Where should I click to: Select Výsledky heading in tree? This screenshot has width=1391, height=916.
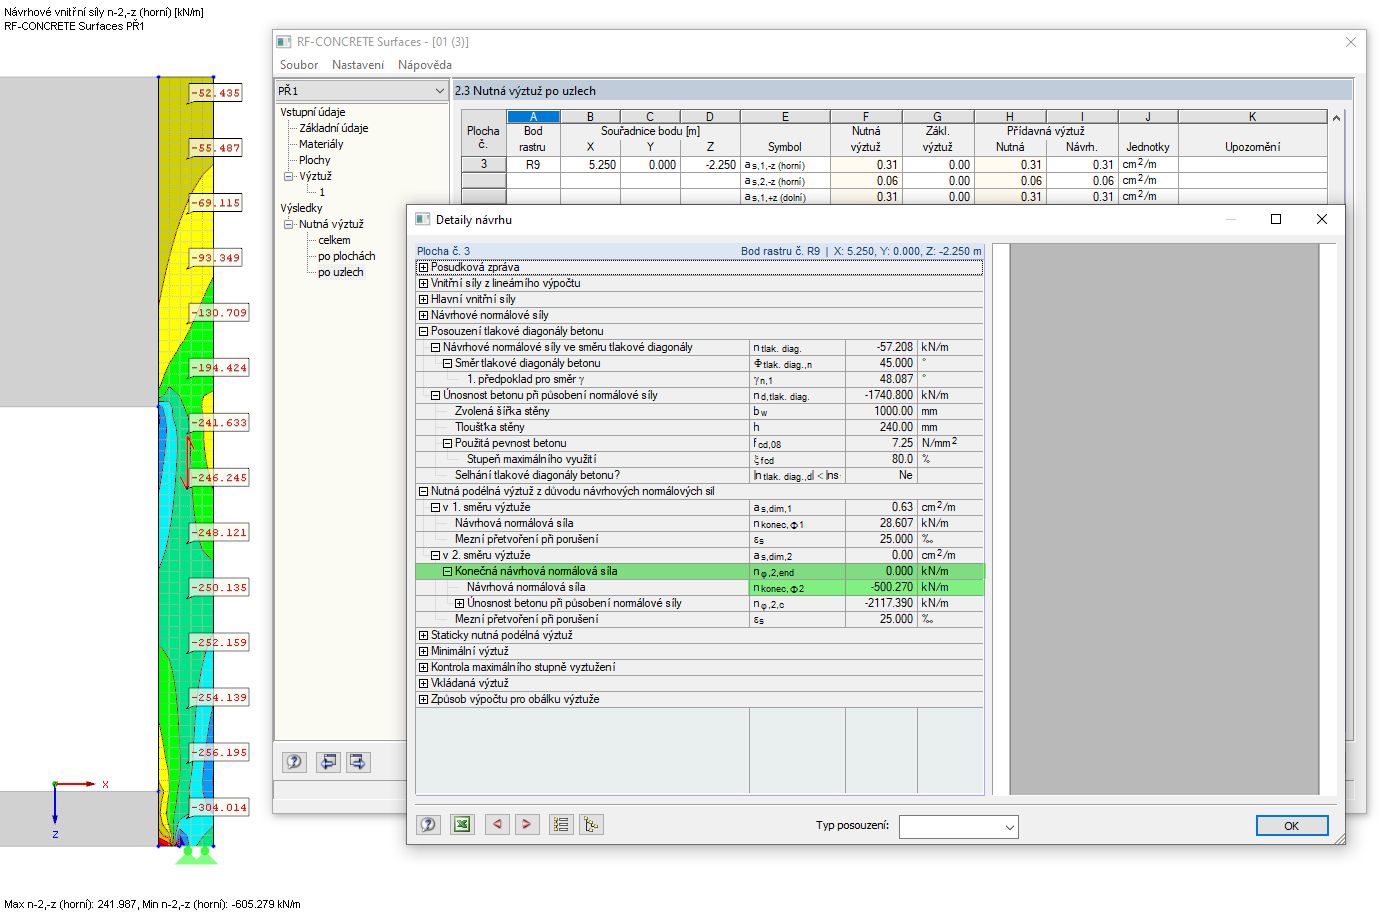pos(301,208)
